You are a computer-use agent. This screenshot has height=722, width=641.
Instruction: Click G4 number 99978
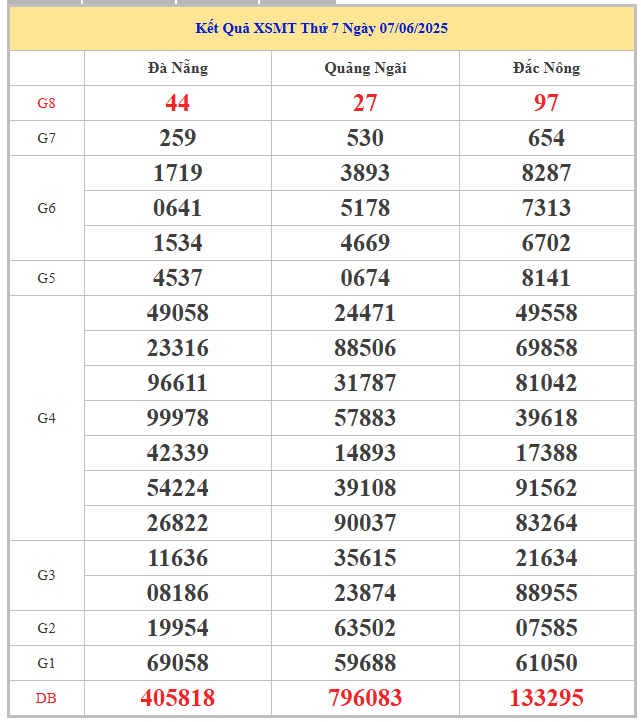coord(178,418)
